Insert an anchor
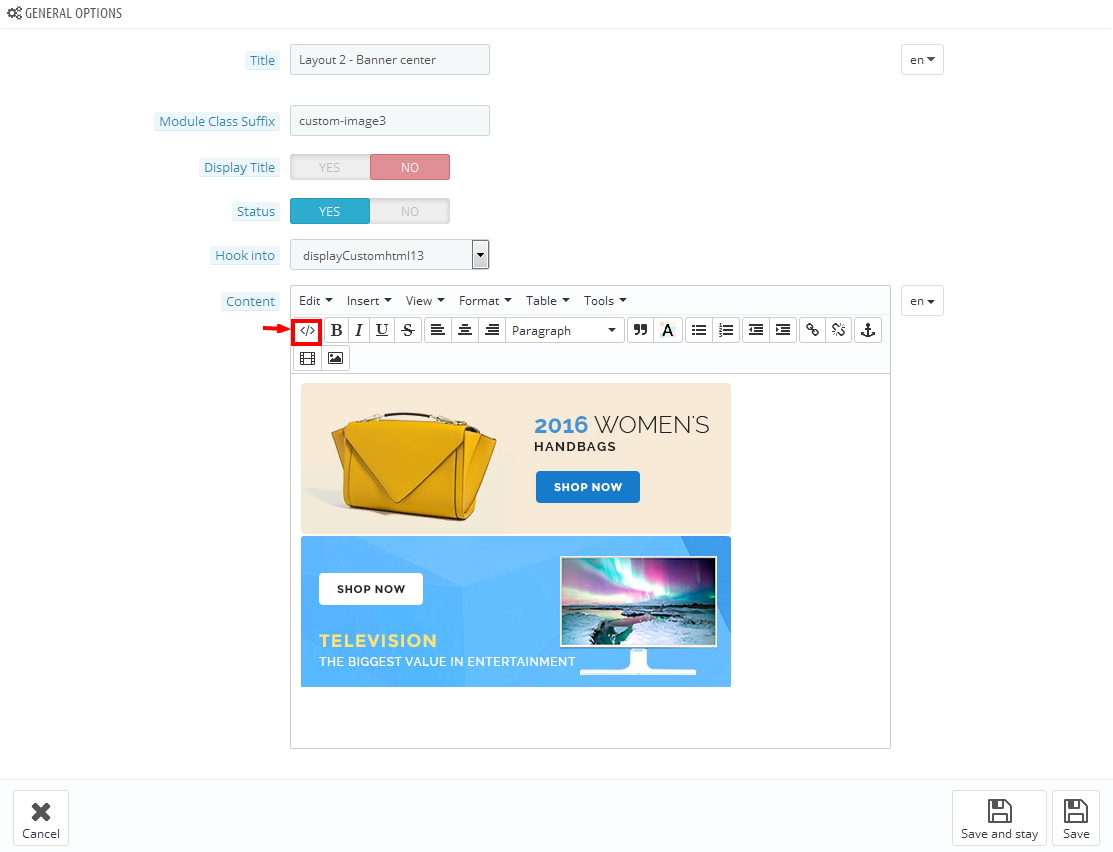This screenshot has width=1113, height=852. coord(867,330)
